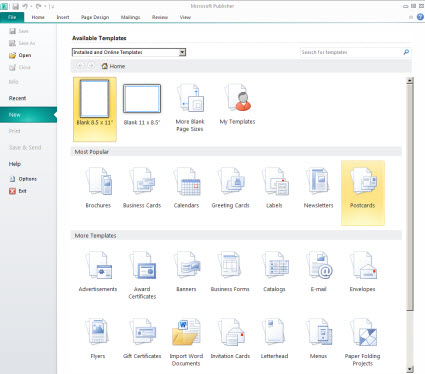Click the Search for templates field
The image size is (425, 374).
tap(352, 52)
